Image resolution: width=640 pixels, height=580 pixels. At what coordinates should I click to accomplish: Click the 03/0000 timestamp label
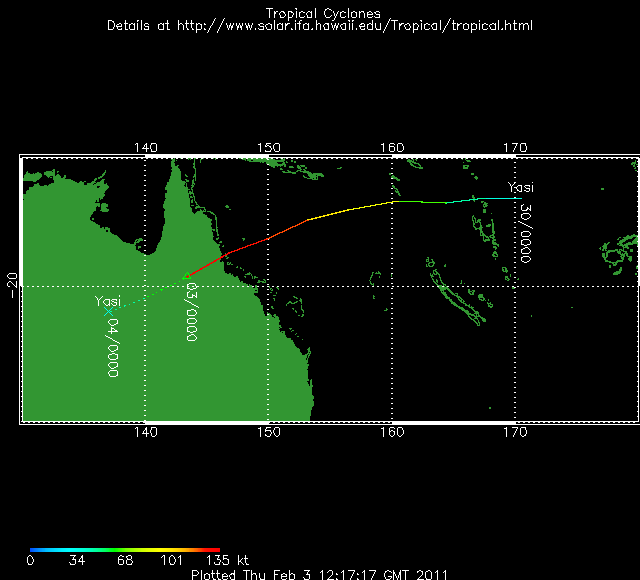pyautogui.click(x=192, y=312)
